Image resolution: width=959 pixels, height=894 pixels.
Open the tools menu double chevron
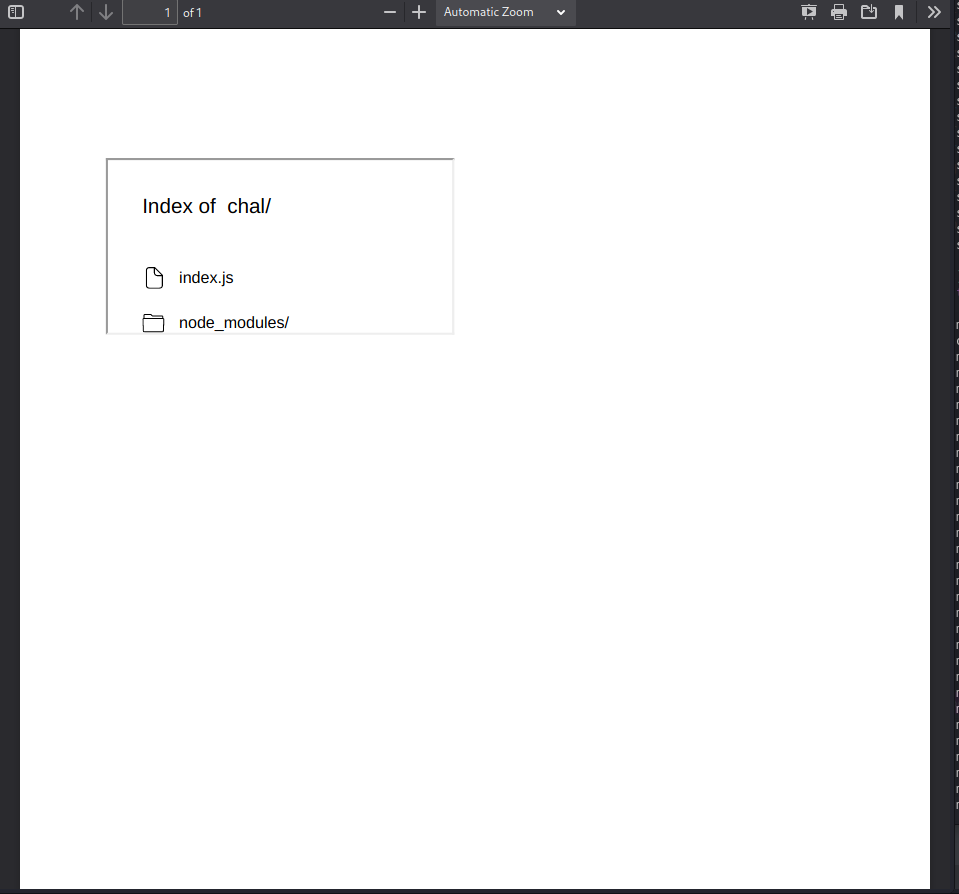934,12
